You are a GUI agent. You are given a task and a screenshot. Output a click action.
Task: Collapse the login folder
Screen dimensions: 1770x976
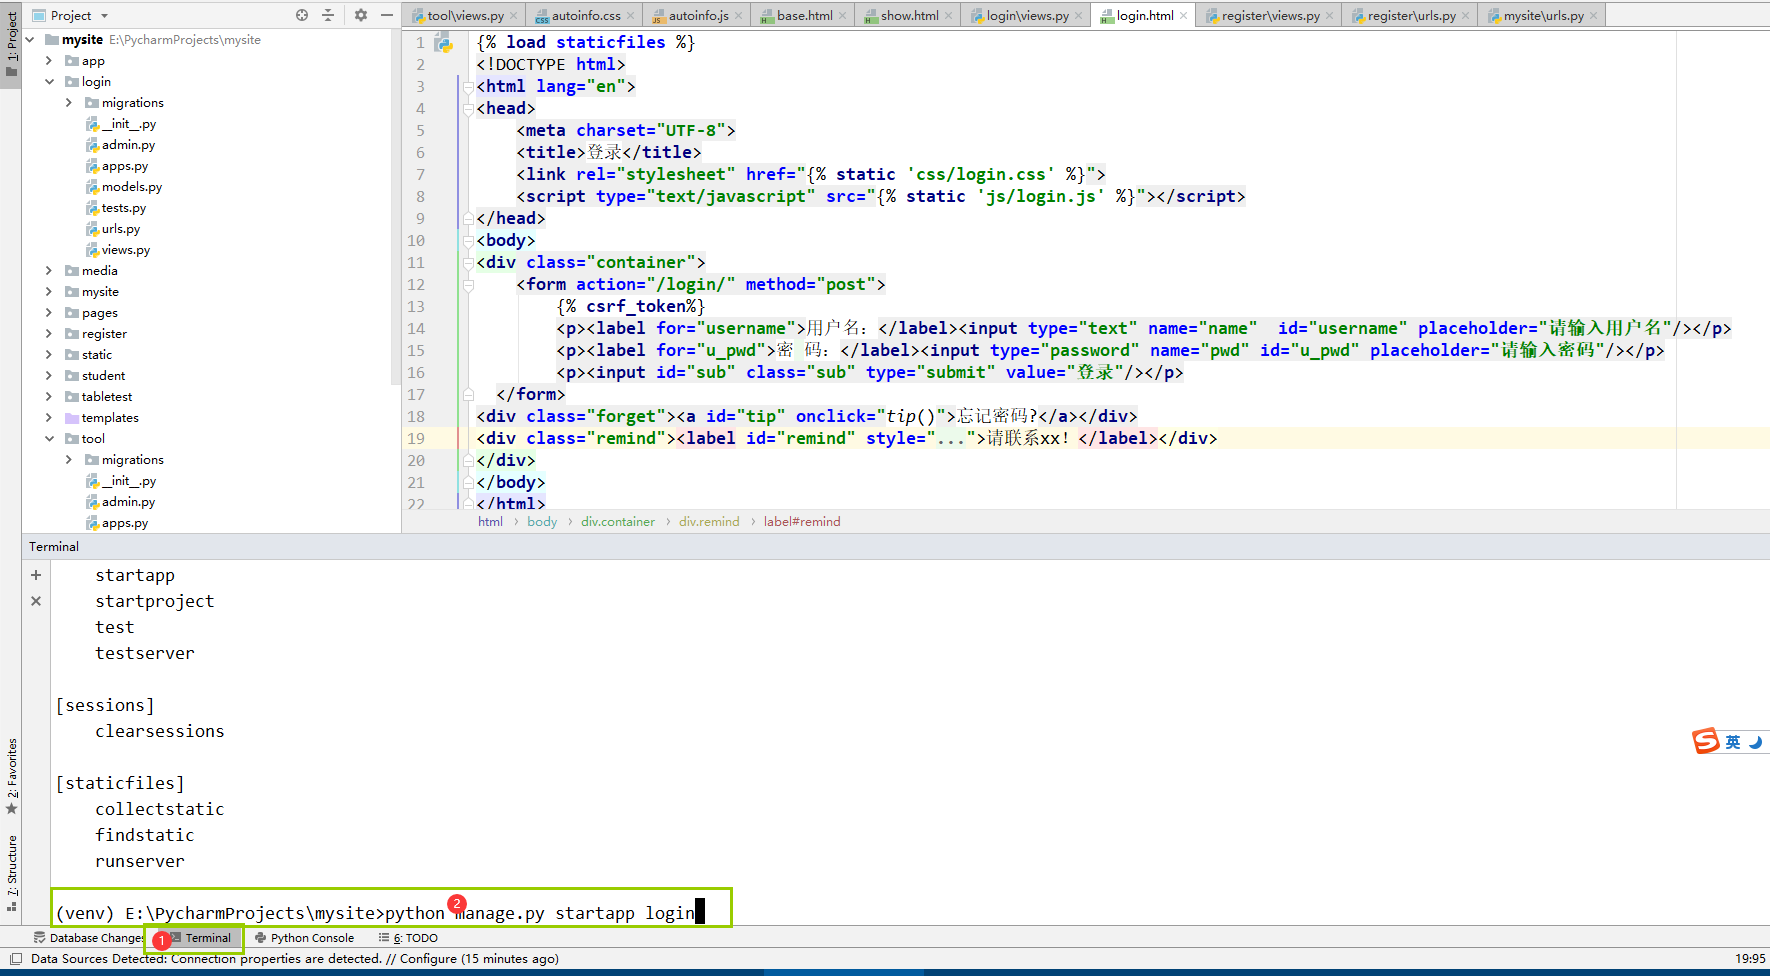click(x=49, y=82)
